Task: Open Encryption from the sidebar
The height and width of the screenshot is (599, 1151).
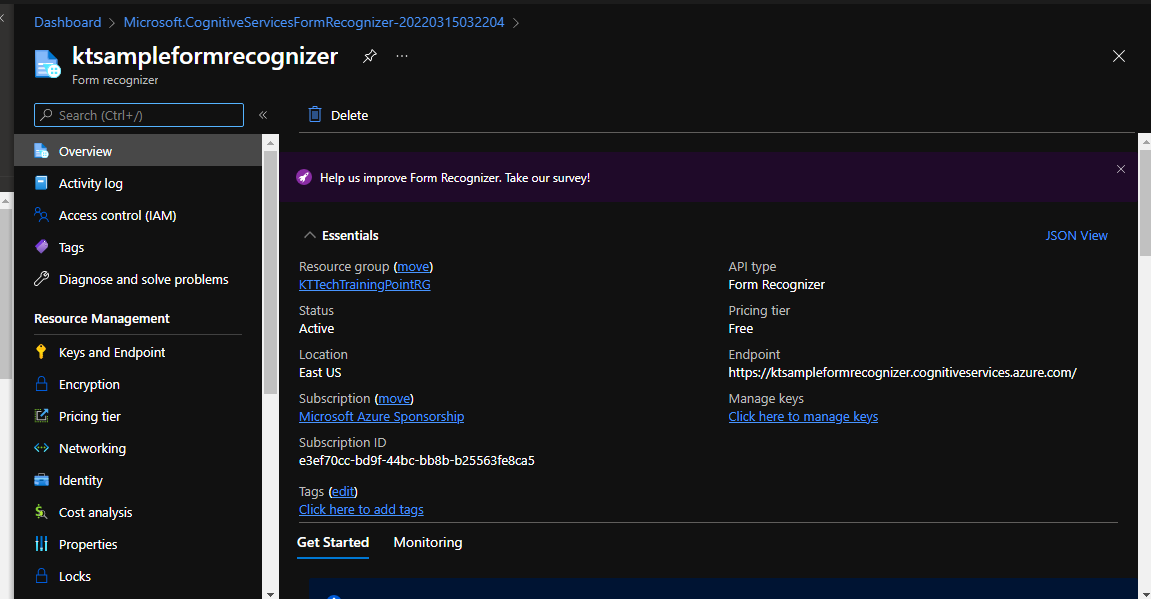Action: [x=89, y=384]
